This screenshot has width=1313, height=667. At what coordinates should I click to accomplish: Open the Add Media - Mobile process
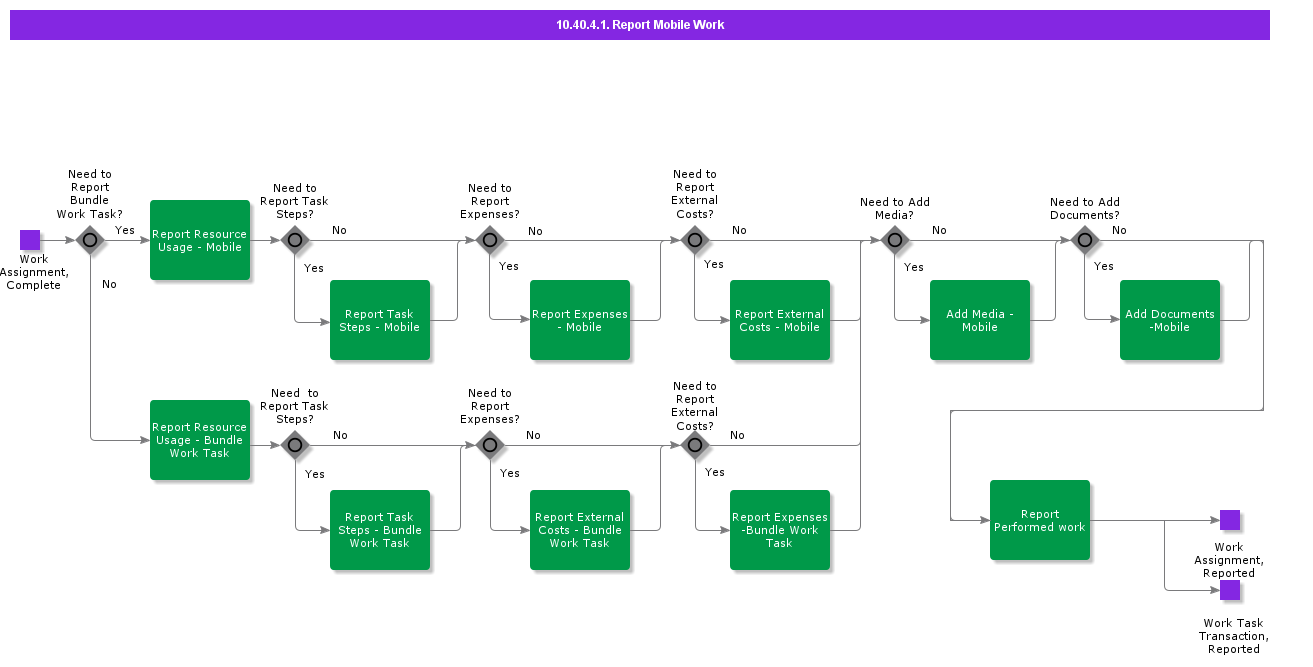[980, 320]
